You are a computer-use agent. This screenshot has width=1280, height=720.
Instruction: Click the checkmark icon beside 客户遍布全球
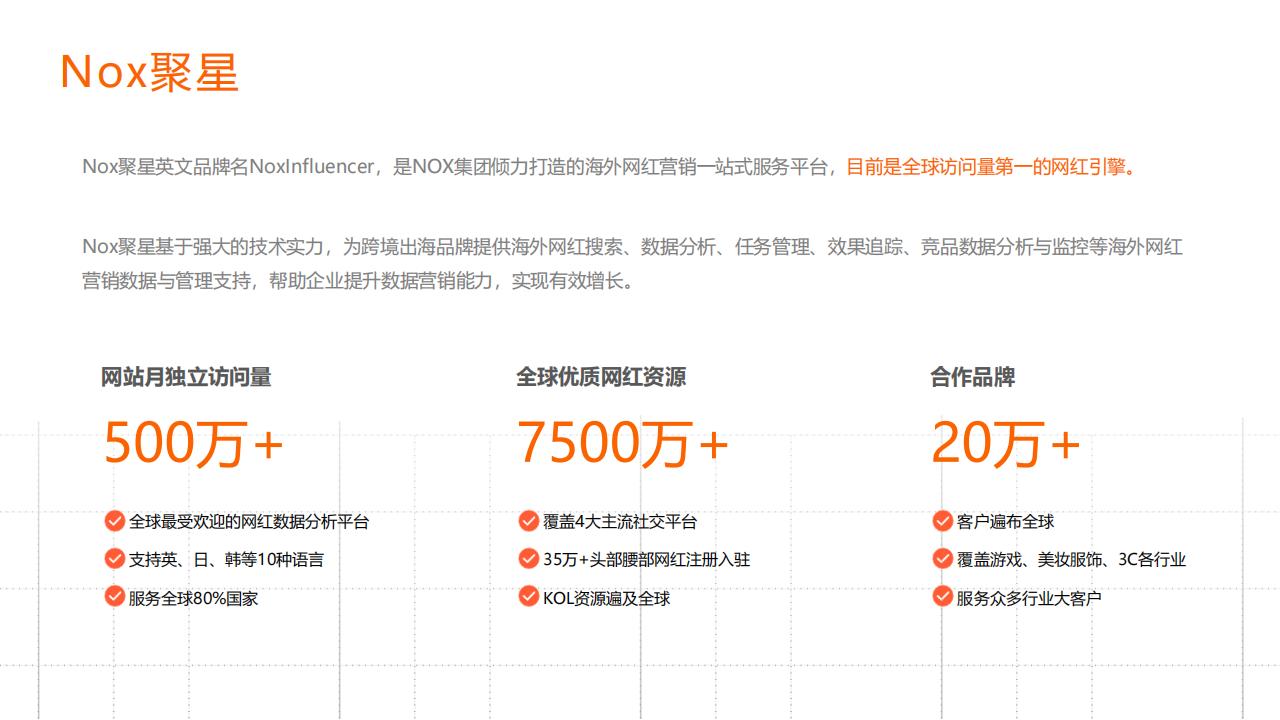942,520
